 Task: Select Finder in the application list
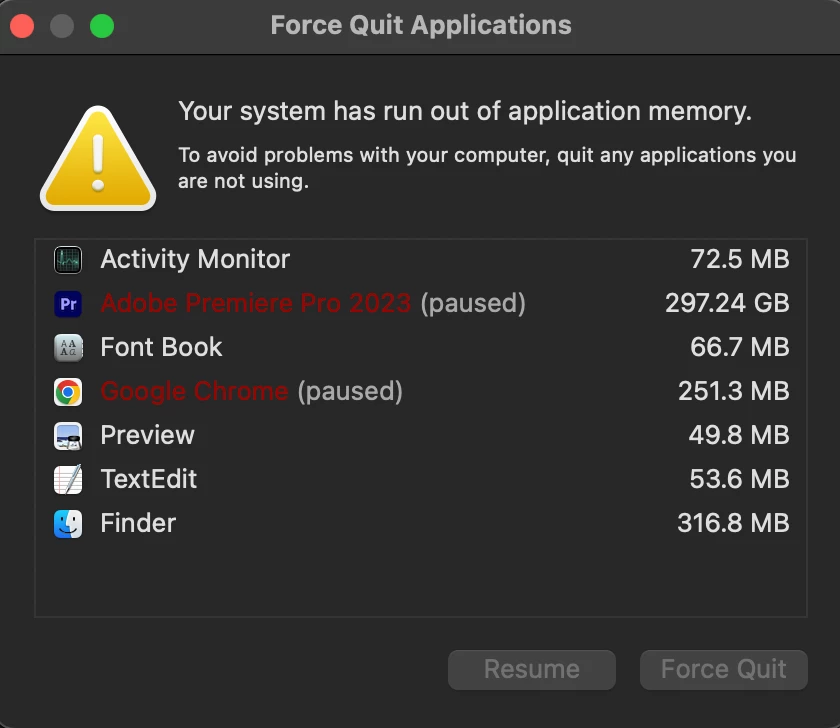[421, 523]
